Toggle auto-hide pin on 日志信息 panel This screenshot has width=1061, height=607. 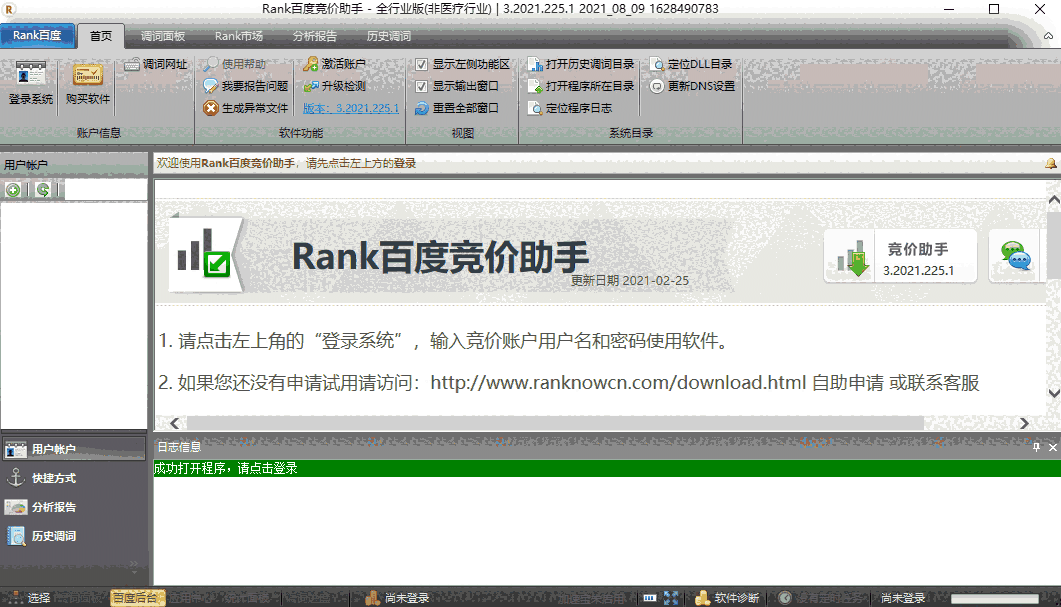(x=1038, y=446)
